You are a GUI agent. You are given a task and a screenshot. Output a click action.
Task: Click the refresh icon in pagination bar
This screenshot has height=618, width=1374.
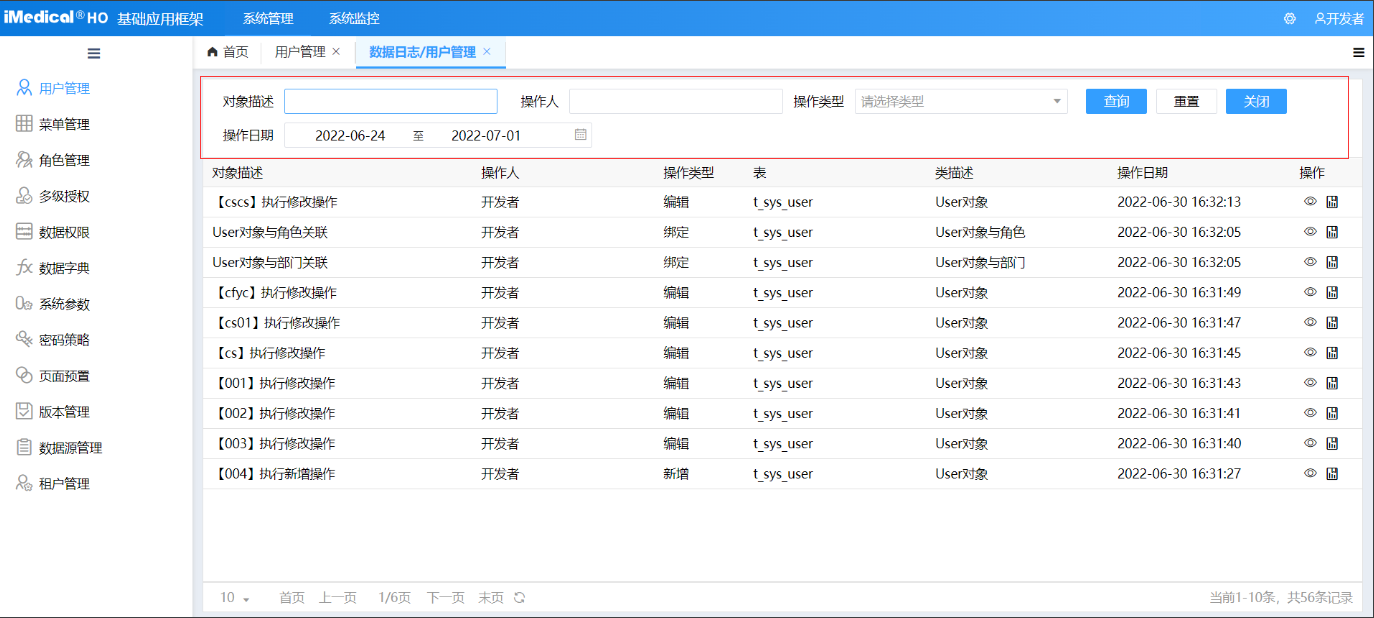pos(519,598)
